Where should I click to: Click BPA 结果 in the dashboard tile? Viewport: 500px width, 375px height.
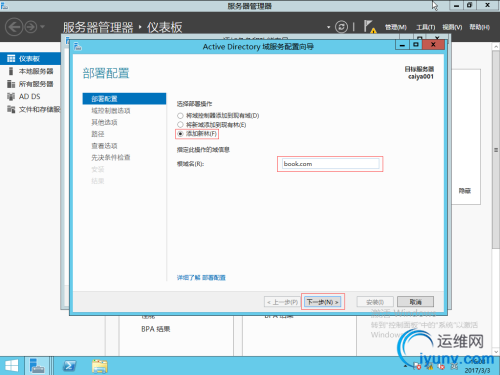pyautogui.click(x=156, y=329)
